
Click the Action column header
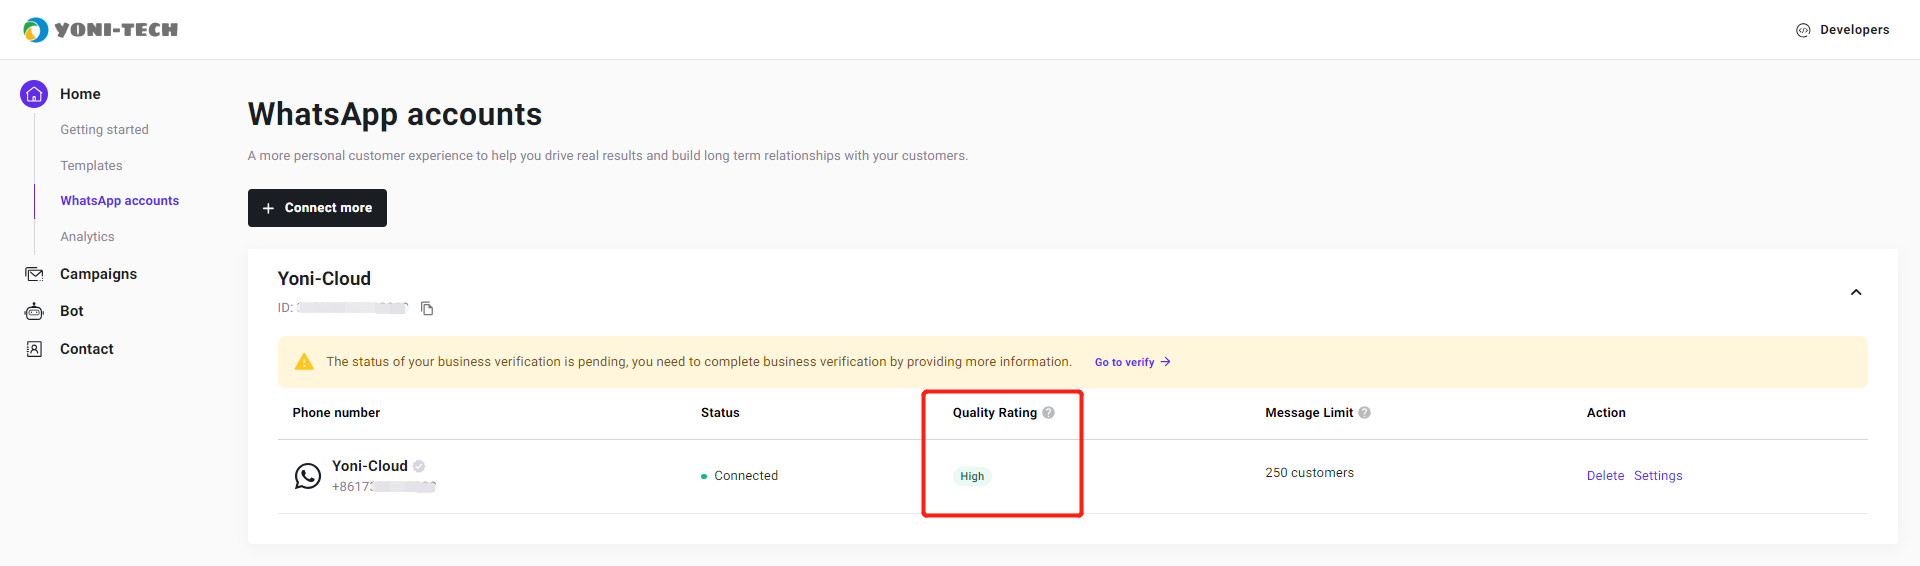point(1606,413)
